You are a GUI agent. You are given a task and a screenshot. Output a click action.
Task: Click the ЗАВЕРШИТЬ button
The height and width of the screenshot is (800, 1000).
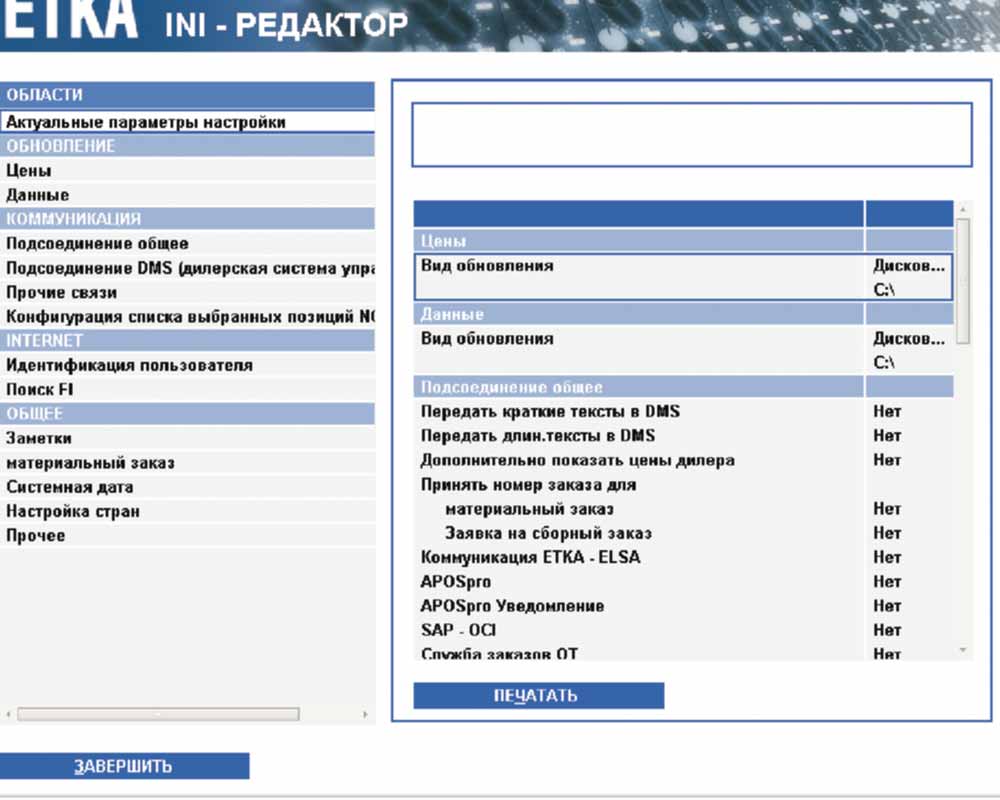click(124, 767)
